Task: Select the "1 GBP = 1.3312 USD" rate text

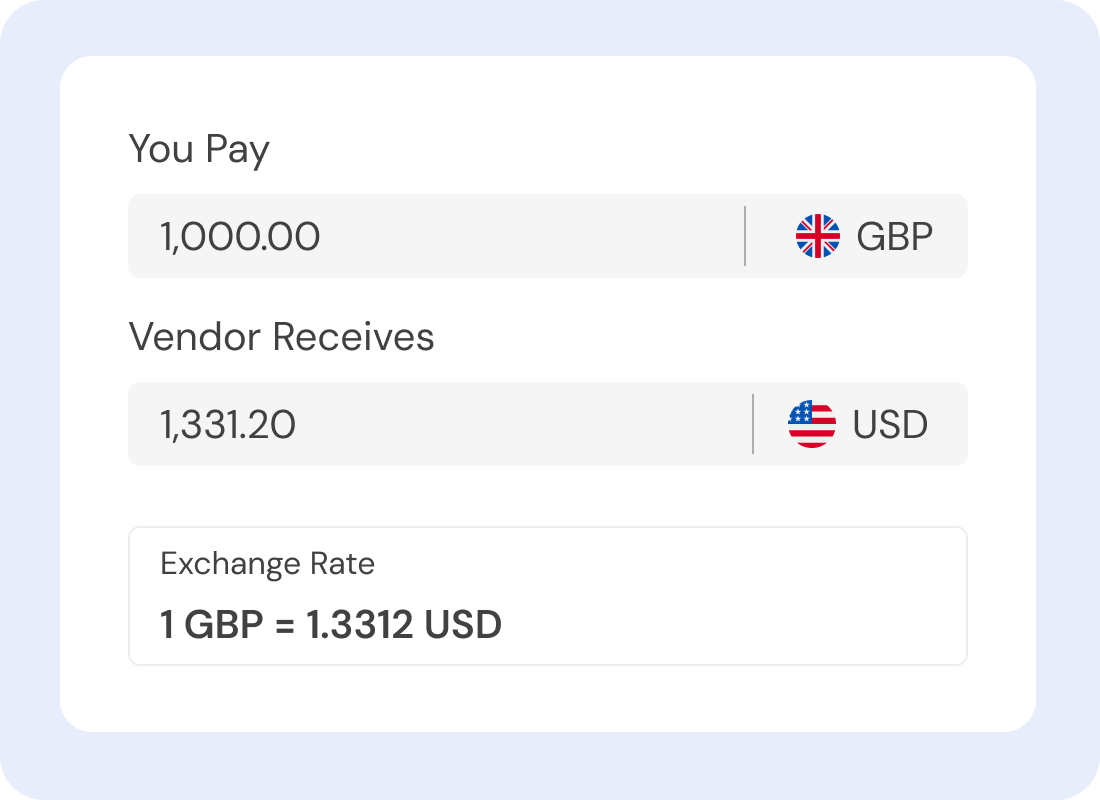Action: pos(331,625)
